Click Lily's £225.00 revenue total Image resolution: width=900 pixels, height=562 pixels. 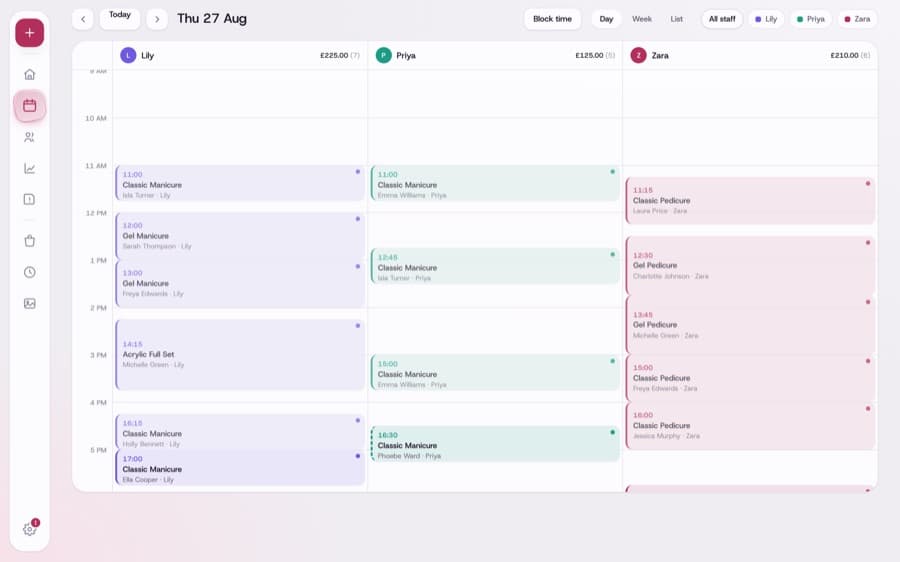(334, 55)
